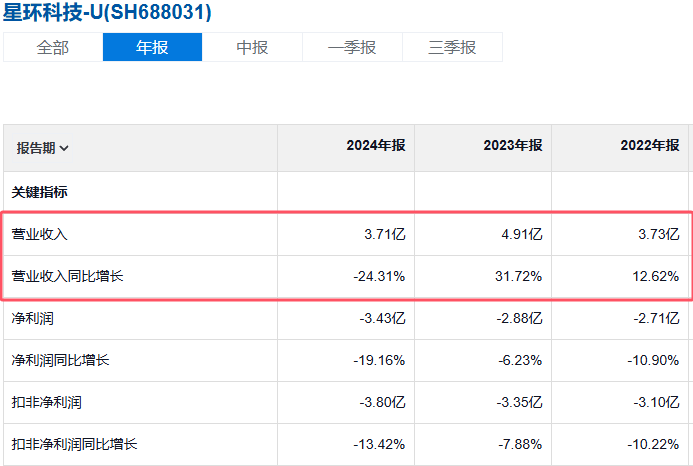This screenshot has width=693, height=466.
Task: Select the 年报 tab
Action: click(x=152, y=47)
